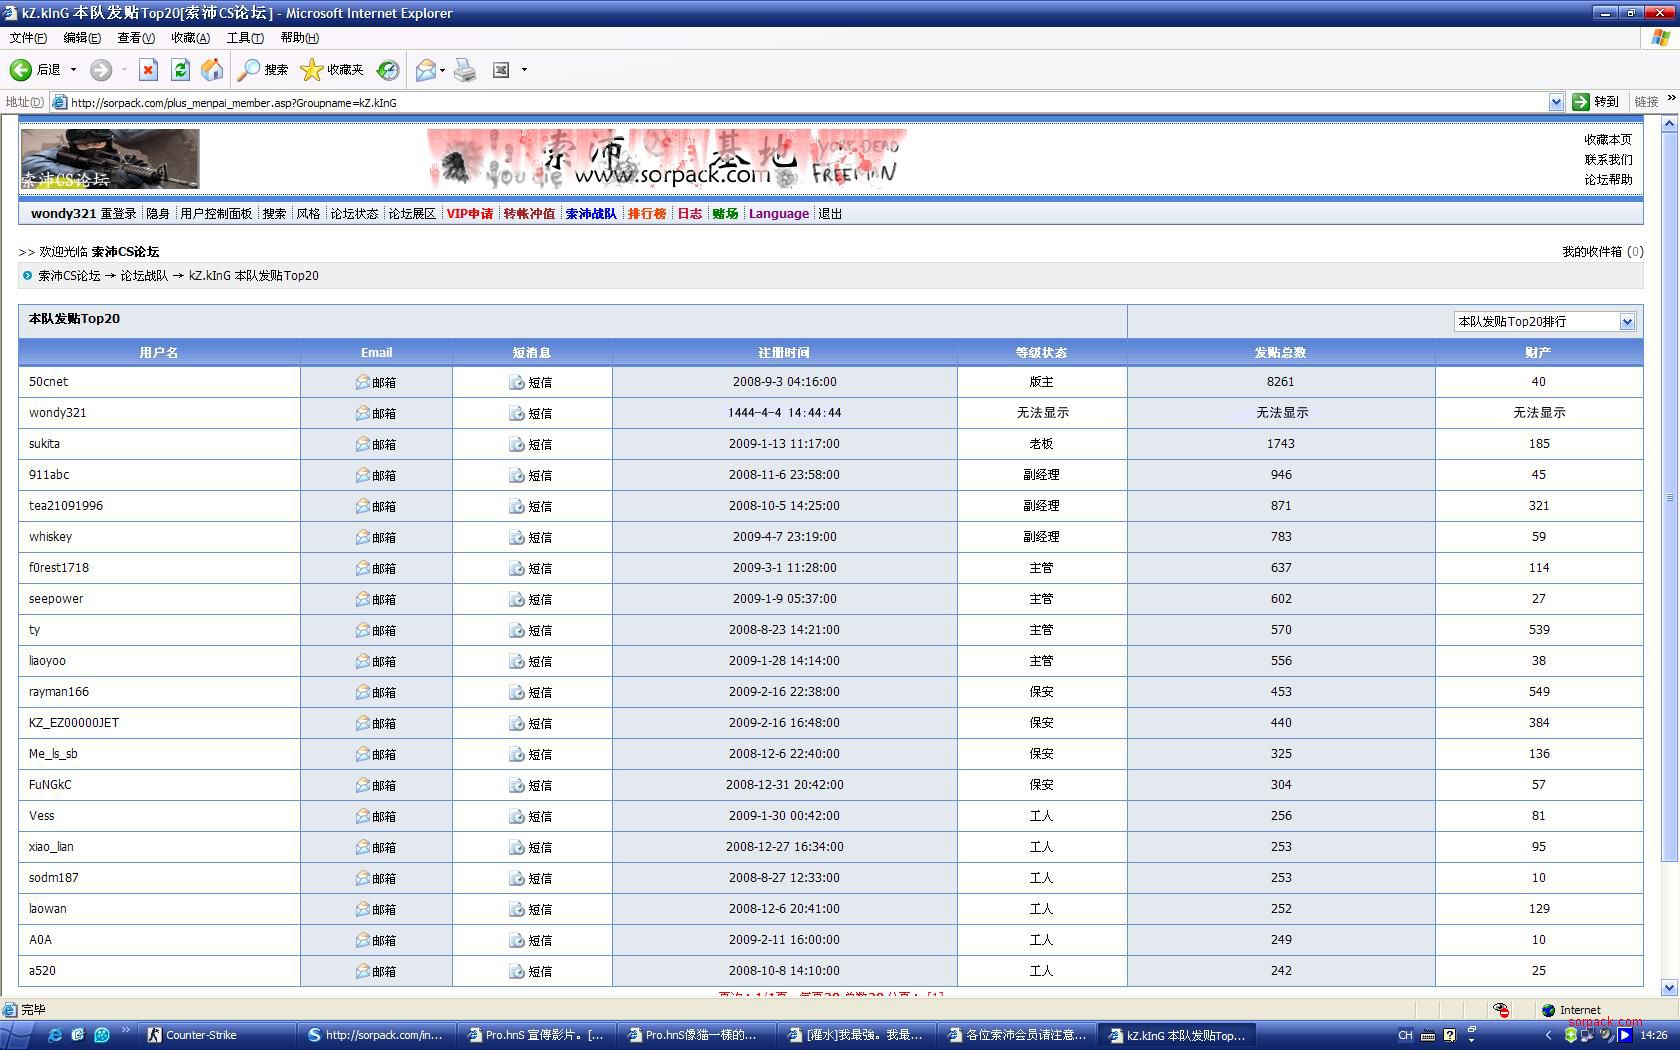This screenshot has height=1050, width=1680.
Task: Click the Go button beside address bar
Action: coord(1596,102)
